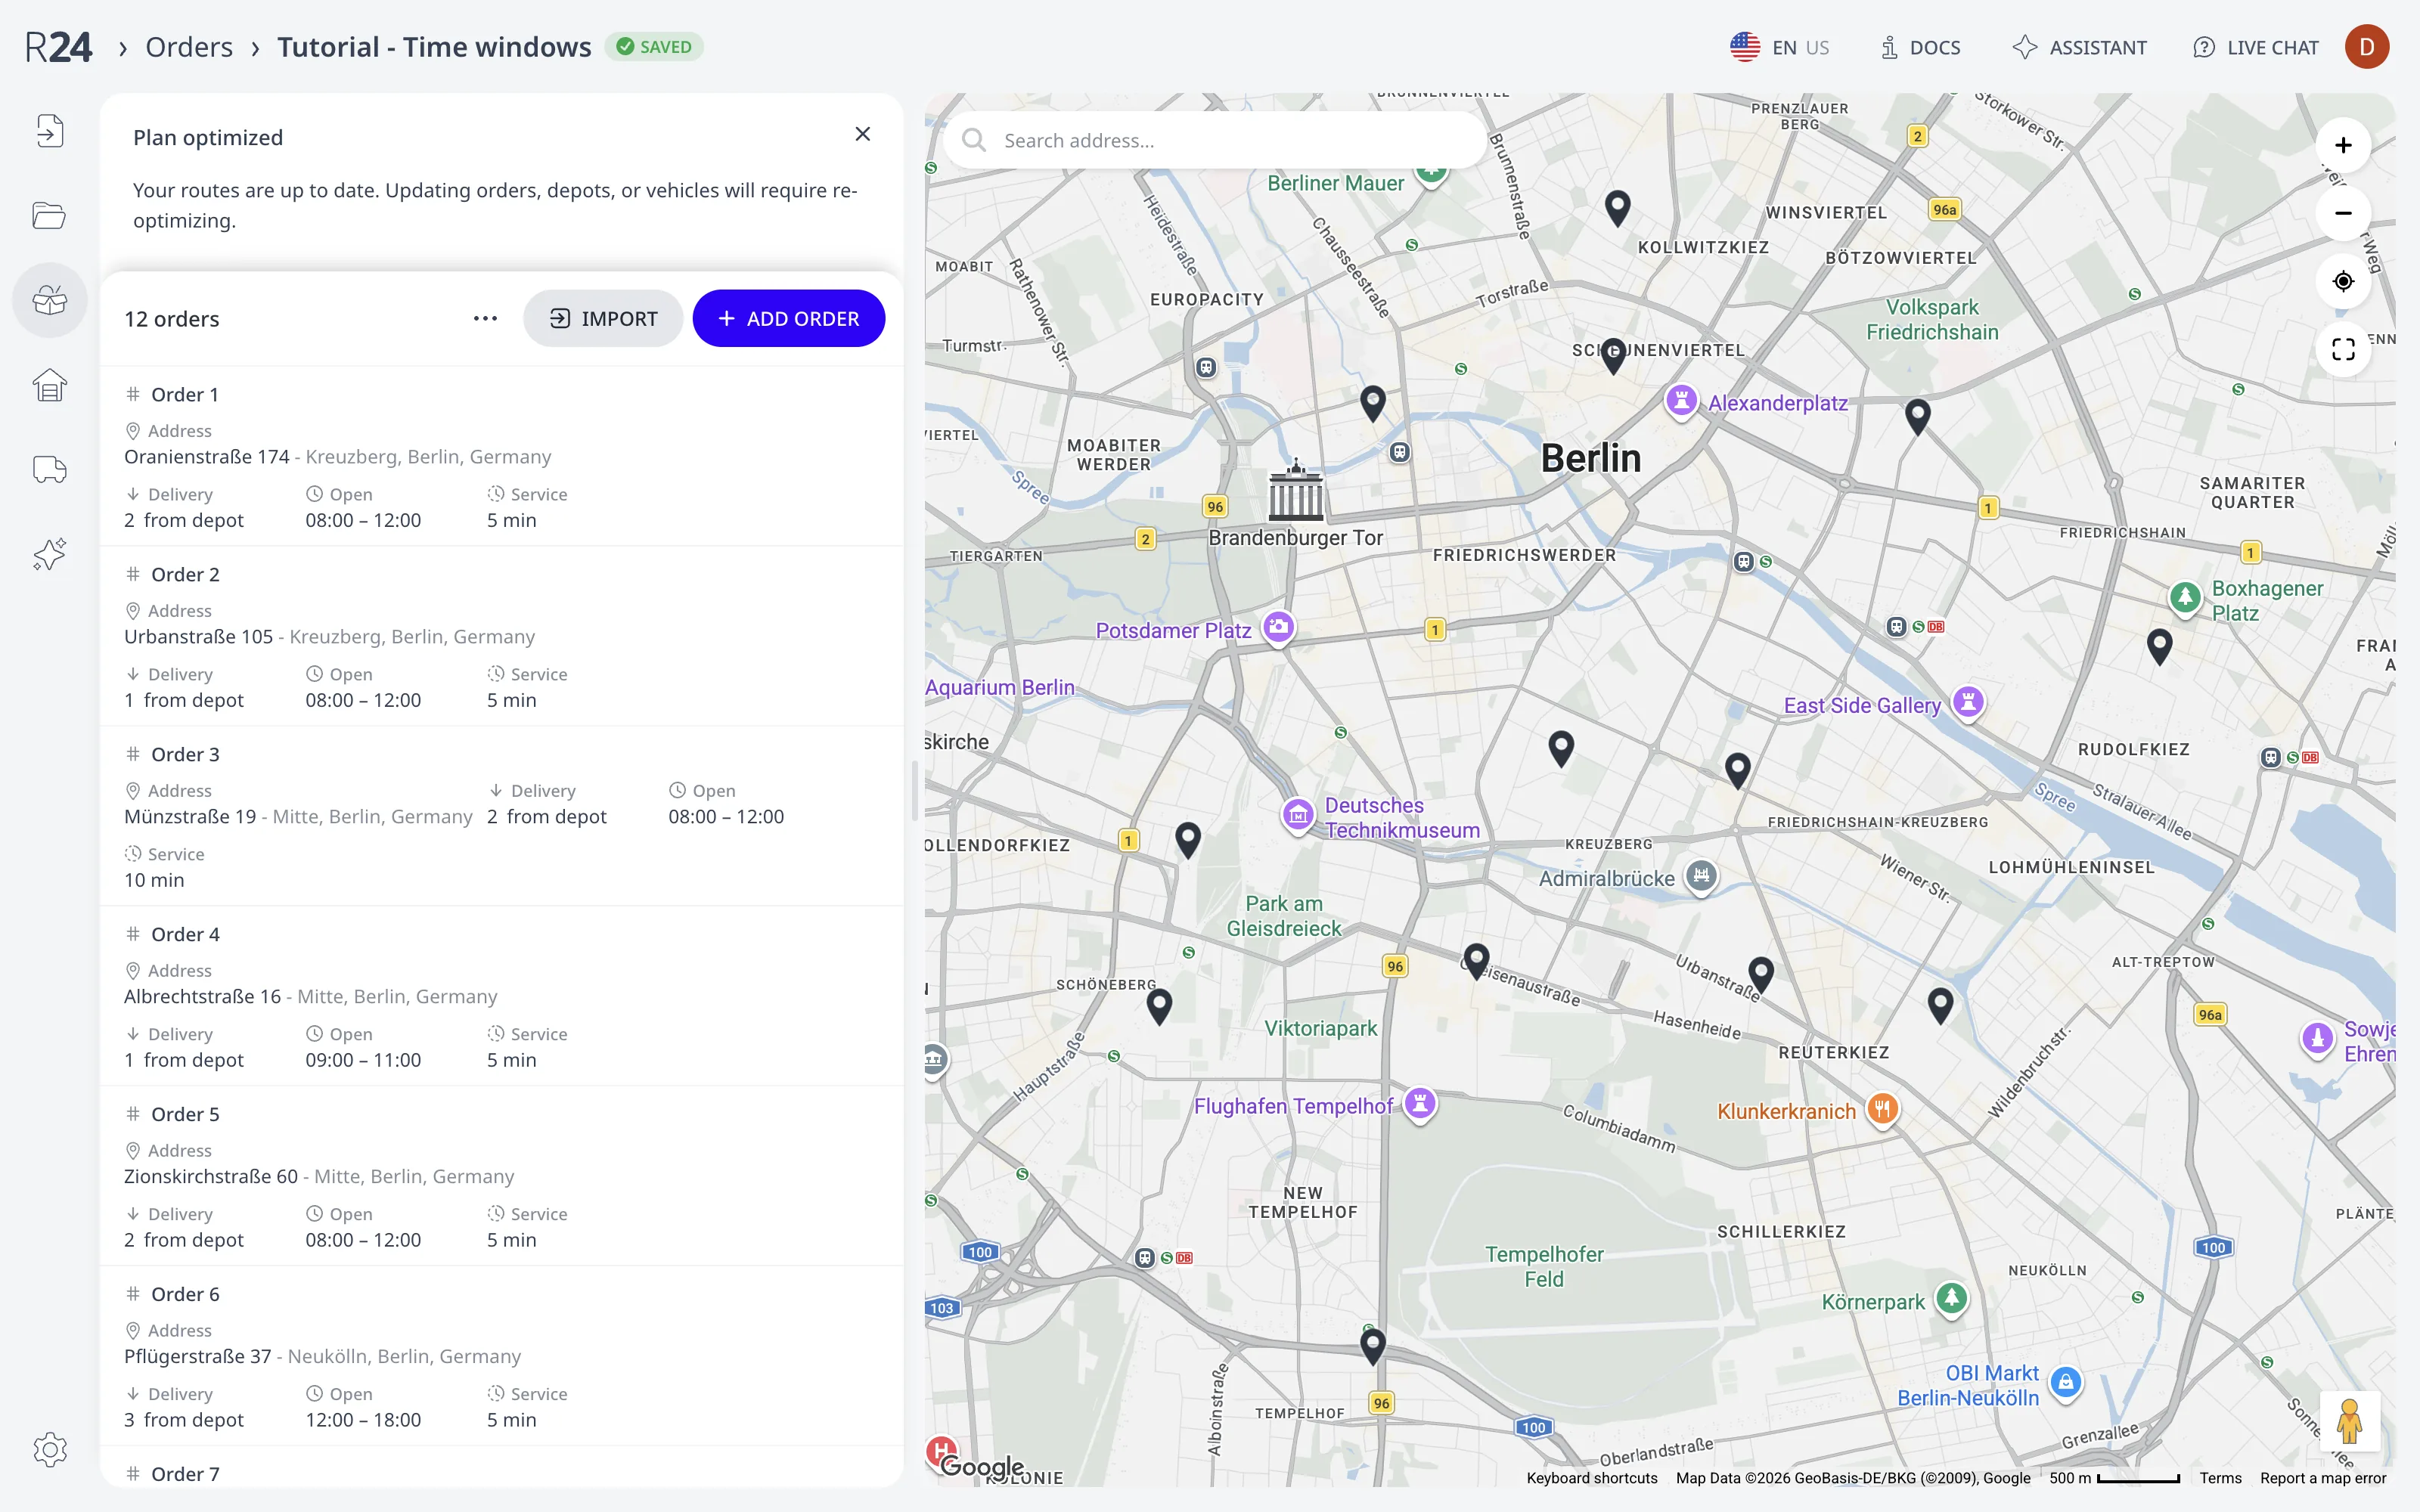Select Order 1 Oranienstraße 174 row
This screenshot has width=2420, height=1512.
coord(502,456)
